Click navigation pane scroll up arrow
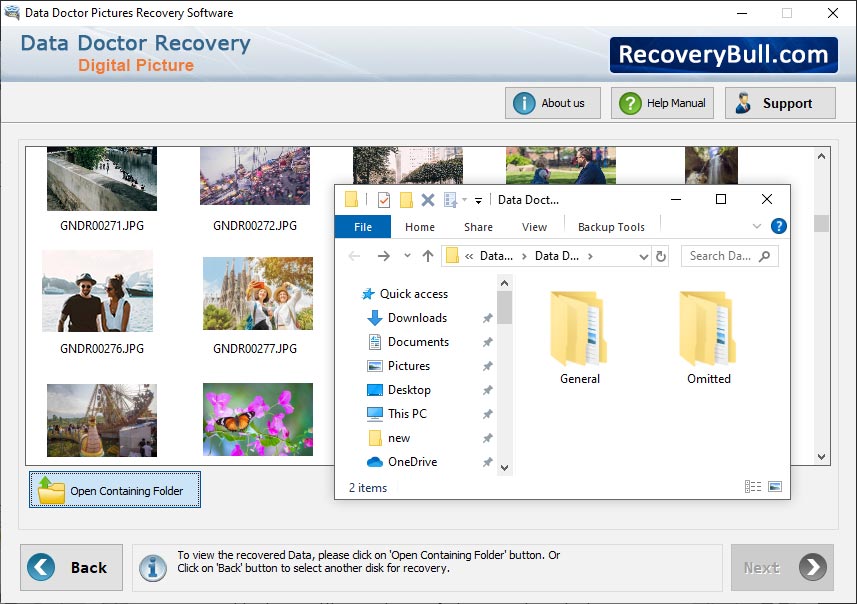 [x=504, y=283]
